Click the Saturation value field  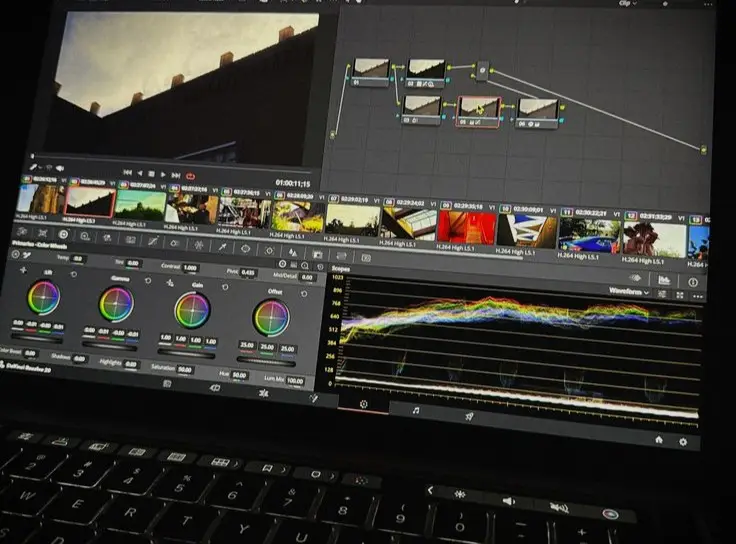(x=185, y=369)
